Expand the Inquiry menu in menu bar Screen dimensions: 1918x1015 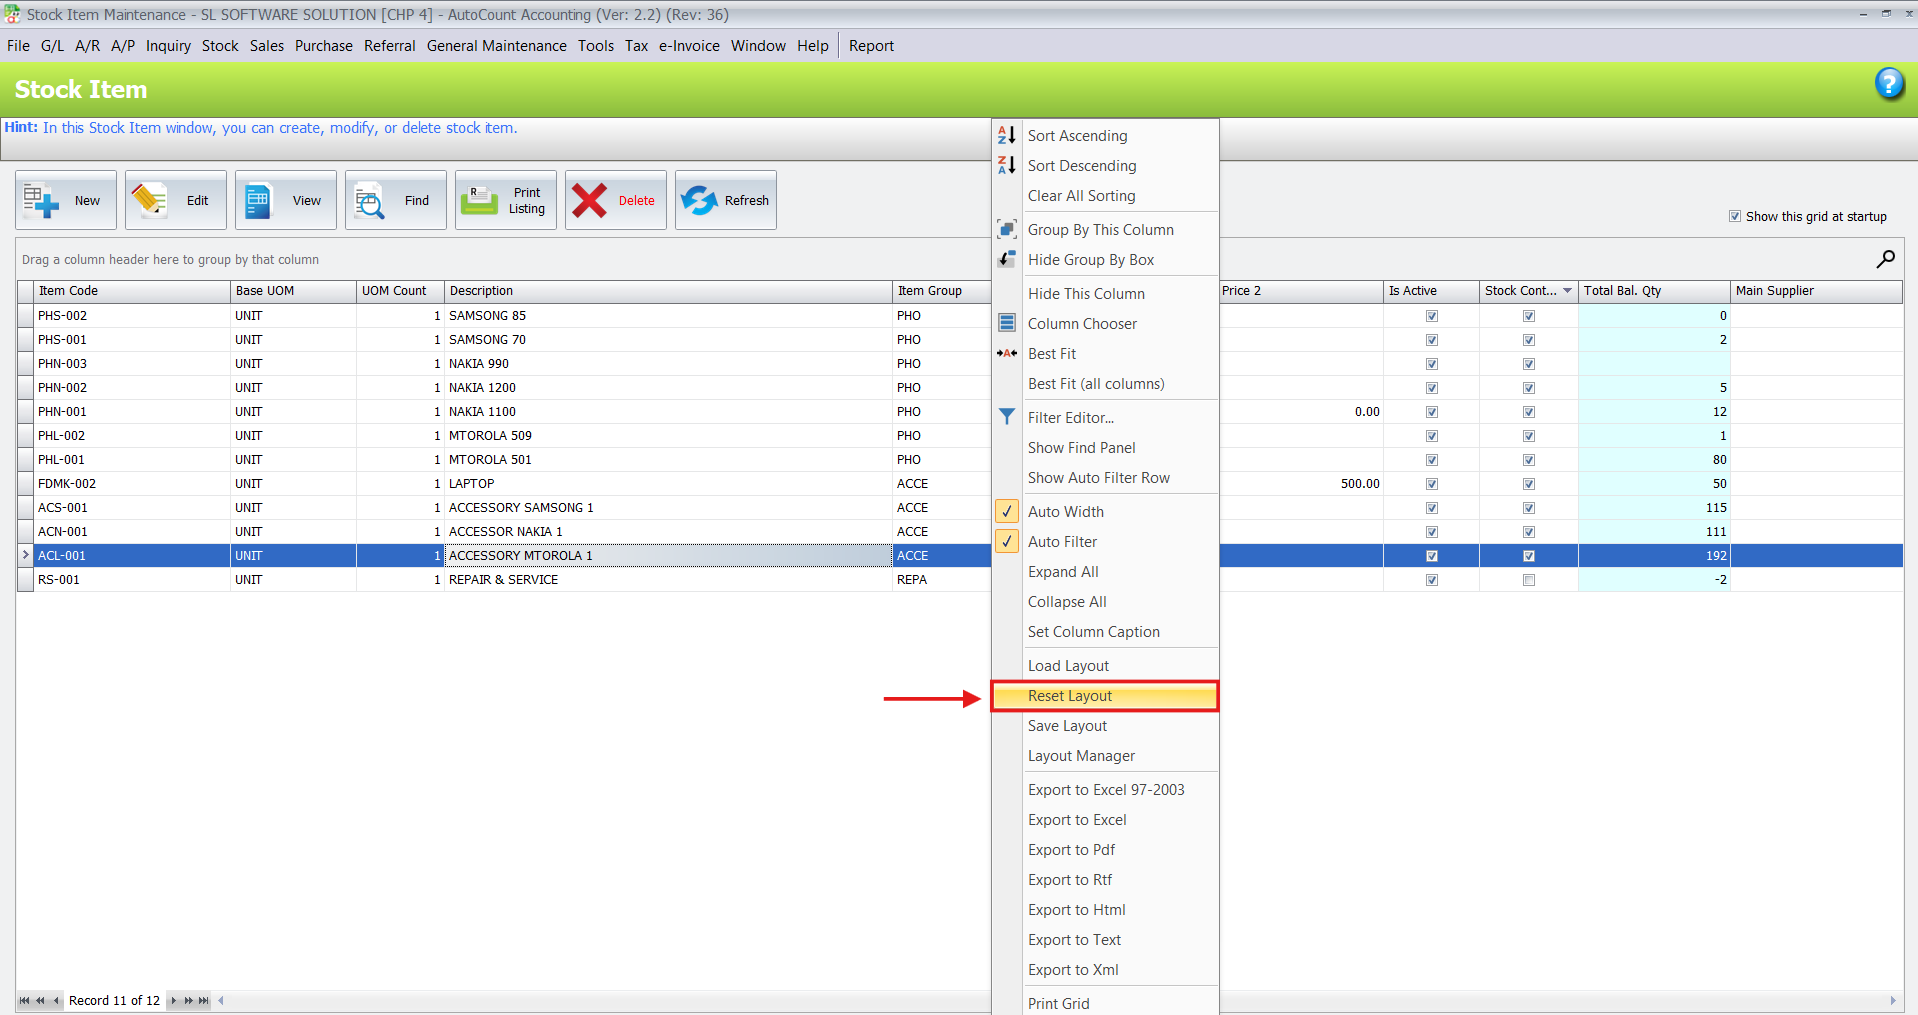click(168, 46)
